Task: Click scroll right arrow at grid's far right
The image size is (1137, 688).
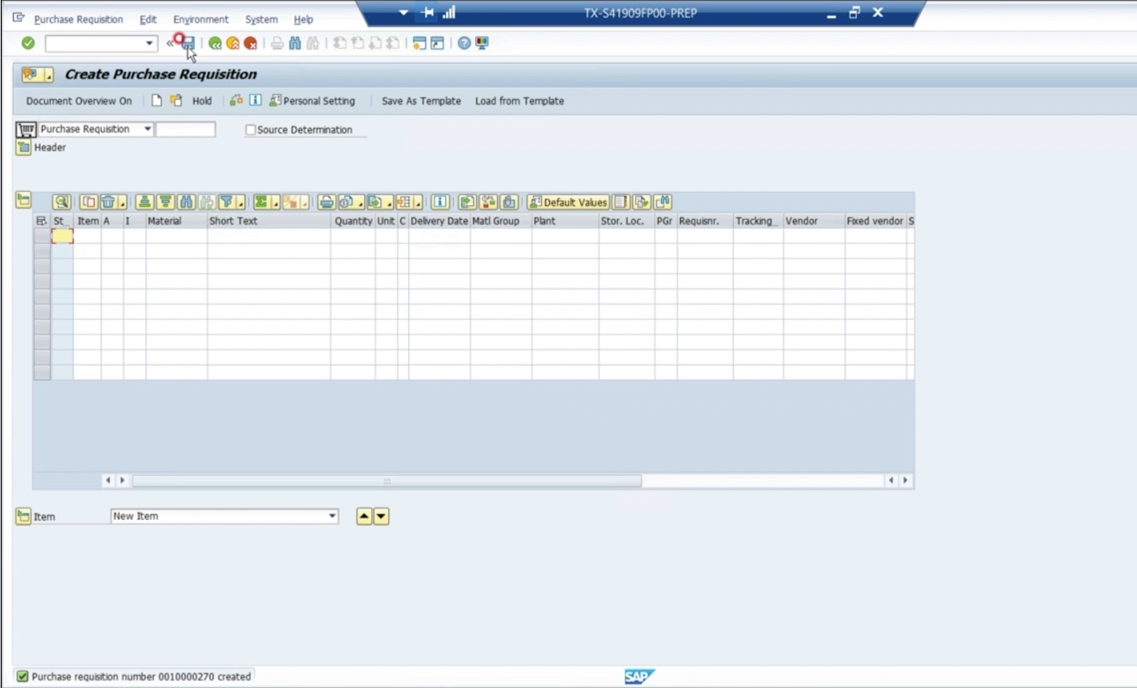Action: [x=905, y=481]
